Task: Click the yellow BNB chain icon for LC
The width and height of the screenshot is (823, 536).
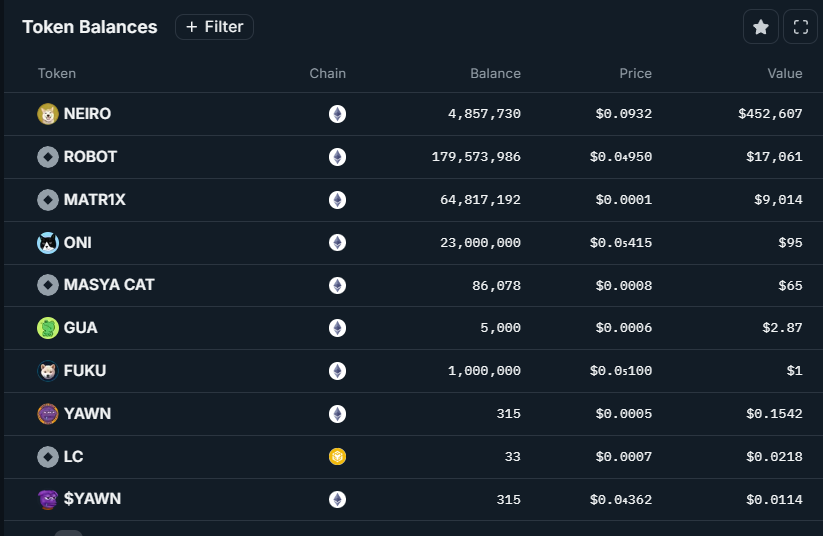Action: point(338,457)
